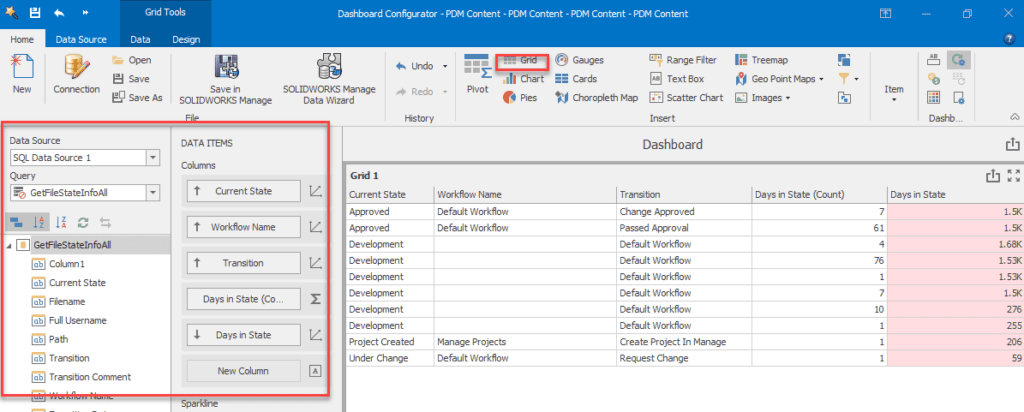Viewport: 1024px width, 412px height.
Task: Collapse the GetFileStateInfoAll tree node
Action: (9, 245)
